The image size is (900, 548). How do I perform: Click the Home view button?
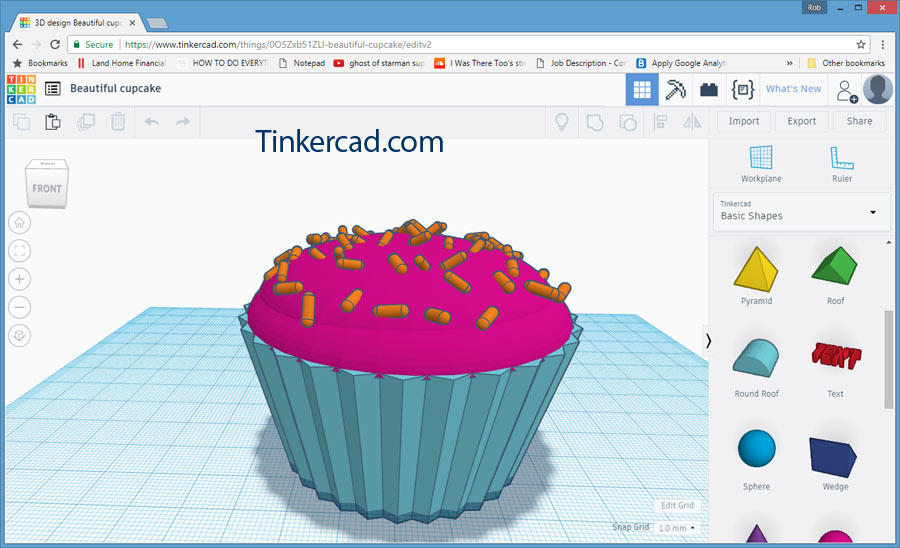click(x=21, y=222)
